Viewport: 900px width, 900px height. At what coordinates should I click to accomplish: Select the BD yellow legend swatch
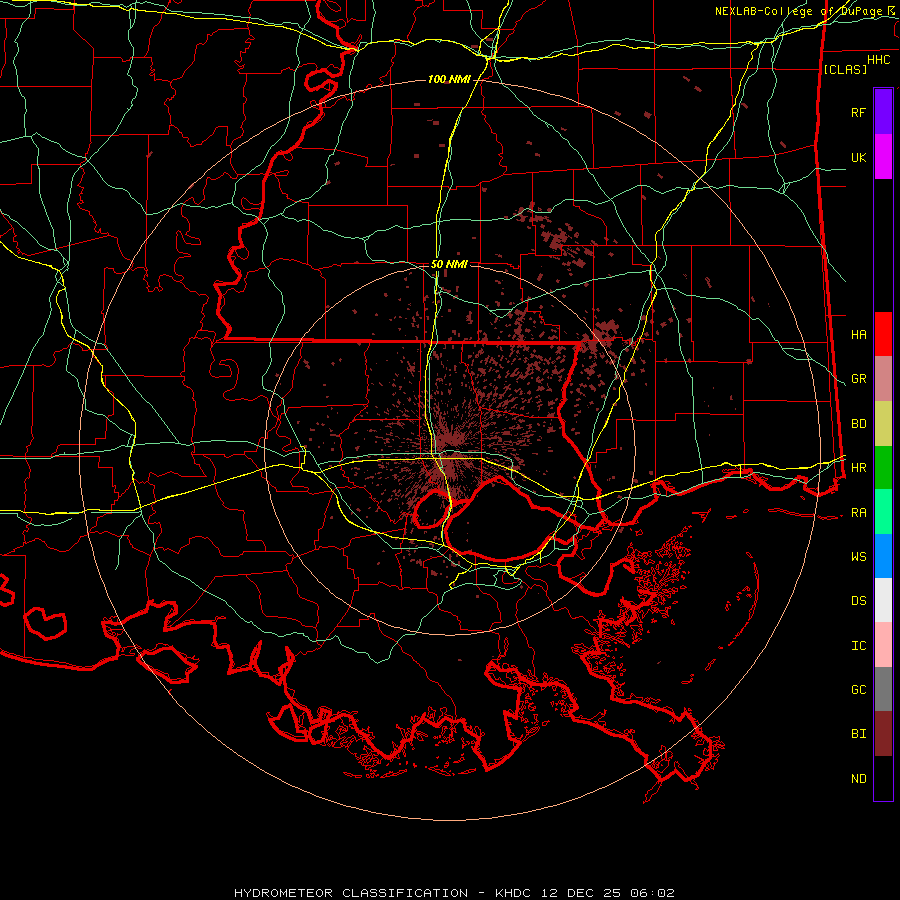coord(883,424)
